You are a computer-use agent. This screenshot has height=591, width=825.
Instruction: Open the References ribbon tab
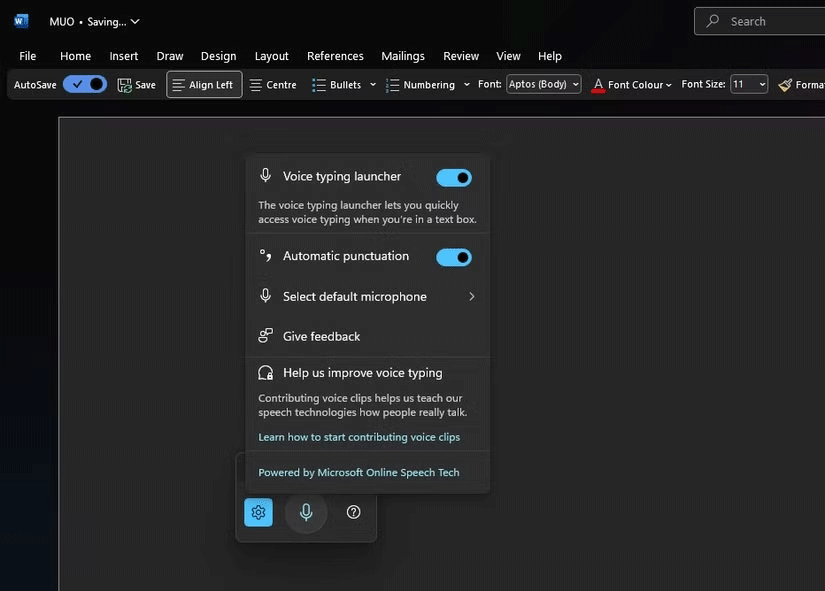[x=335, y=56]
